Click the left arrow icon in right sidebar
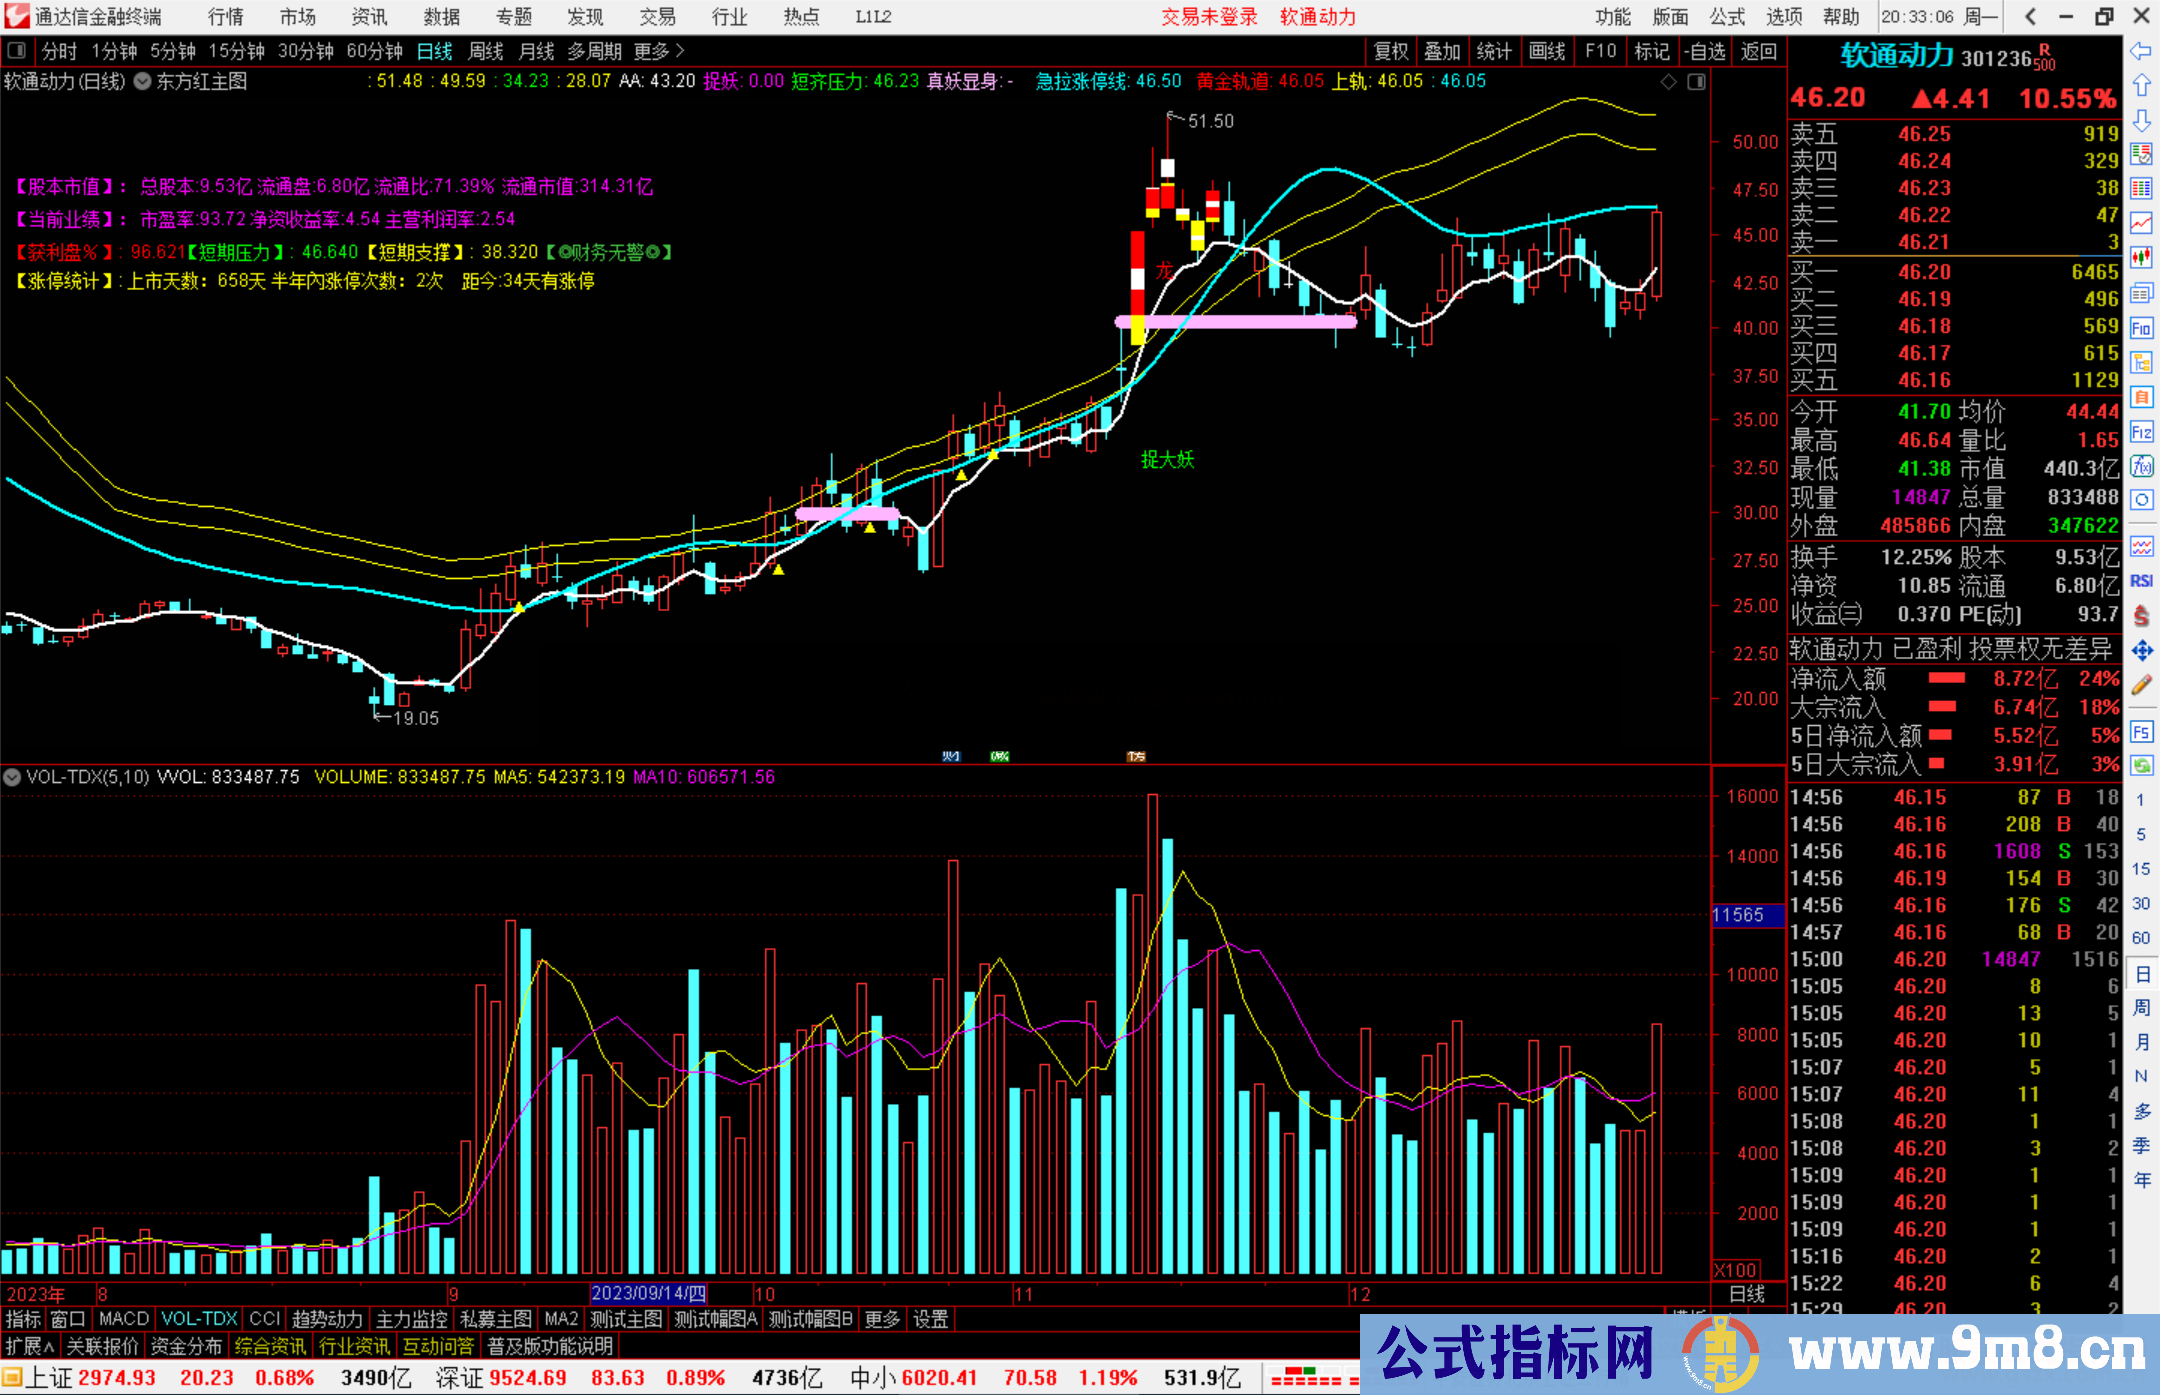The height and width of the screenshot is (1395, 2160). point(2141,51)
